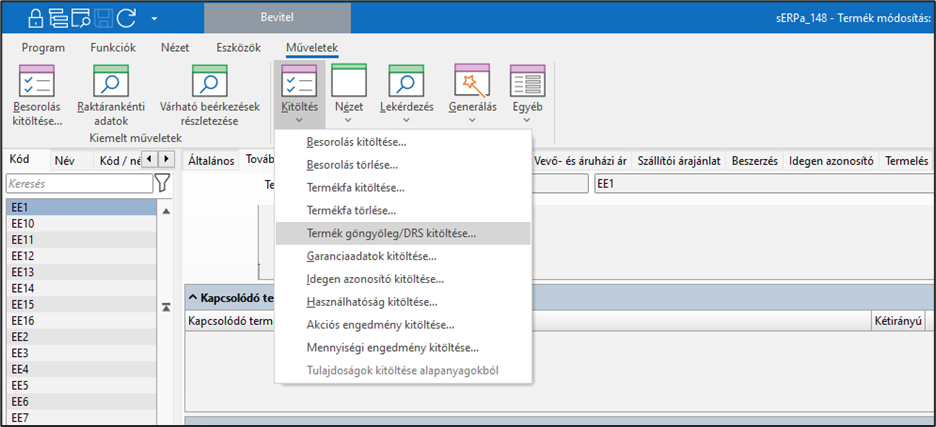Expand the Generálás dropdown arrow
Screen dimensions: 936x427
click(x=472, y=119)
